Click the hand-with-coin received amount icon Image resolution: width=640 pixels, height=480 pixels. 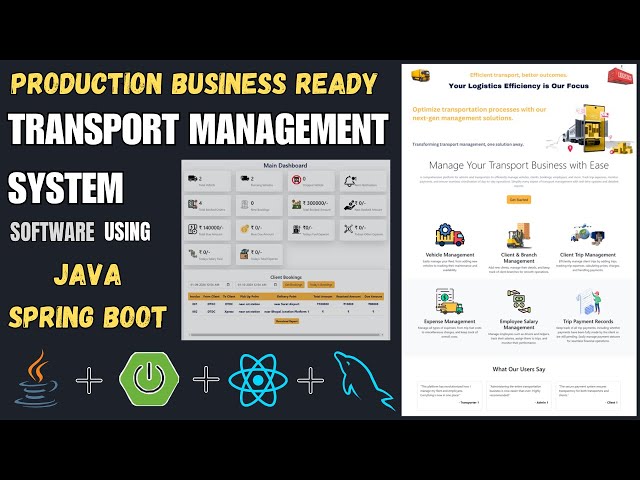coord(349,205)
